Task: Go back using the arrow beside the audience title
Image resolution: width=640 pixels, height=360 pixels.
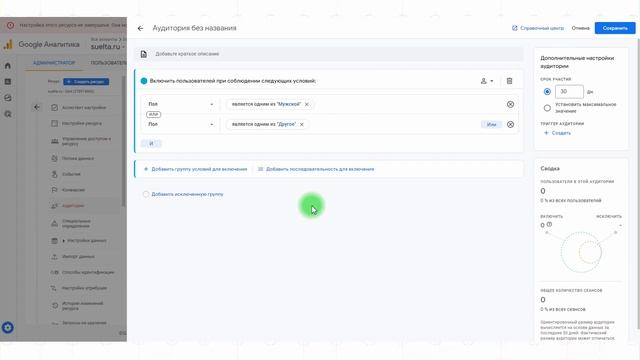Action: click(x=140, y=28)
